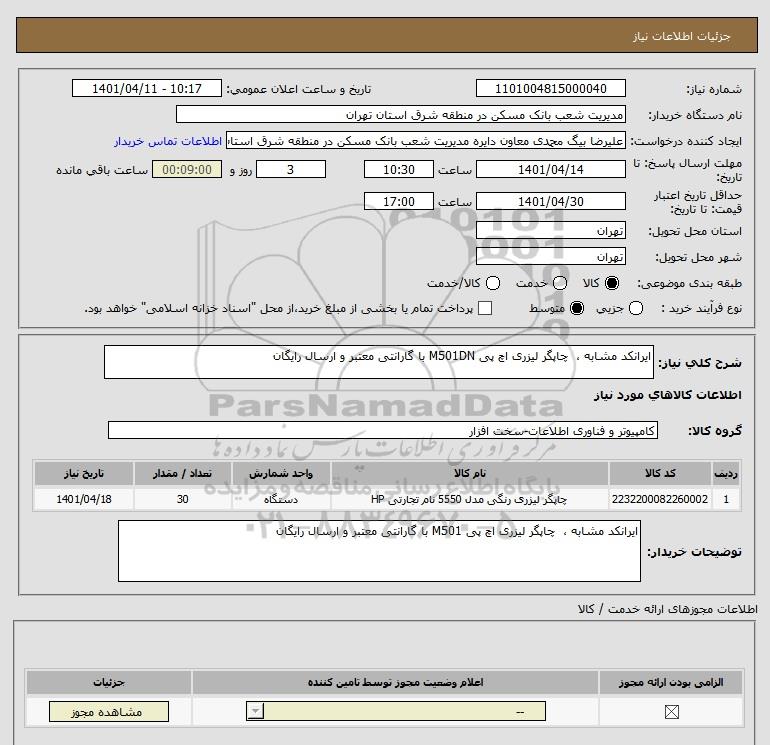Click the unit cell دستگاه
770x745 pixels.
tap(281, 499)
